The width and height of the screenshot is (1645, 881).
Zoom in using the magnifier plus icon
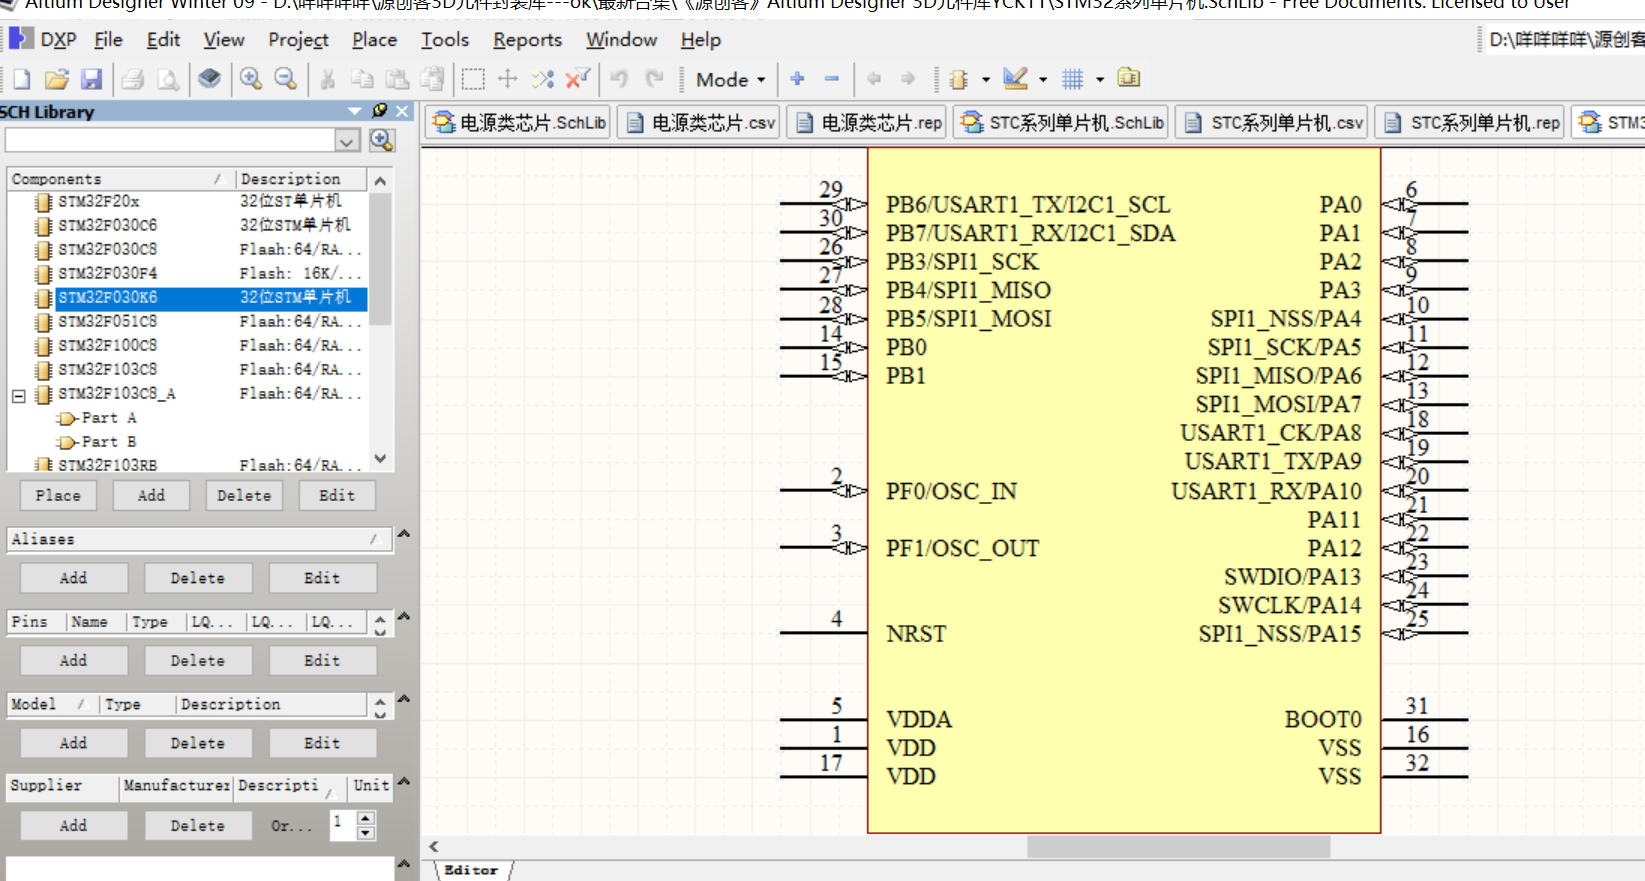[x=251, y=79]
